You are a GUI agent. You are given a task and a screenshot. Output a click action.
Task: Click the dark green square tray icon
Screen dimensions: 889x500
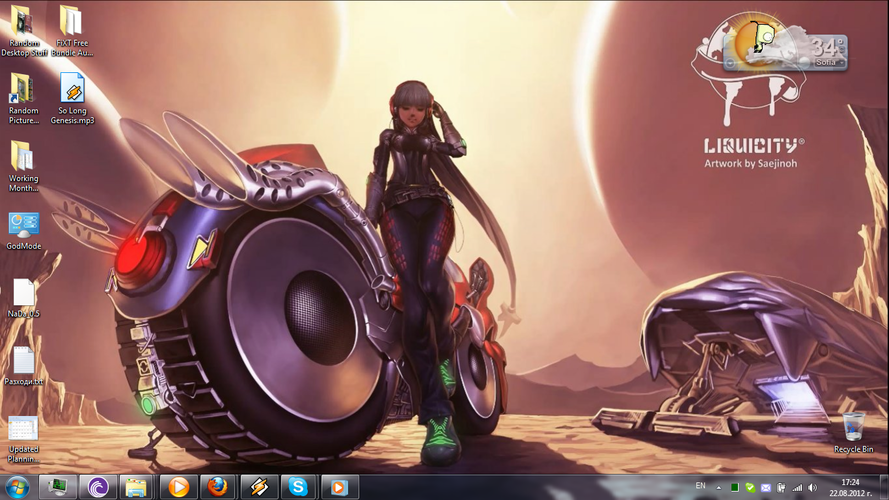[735, 488]
